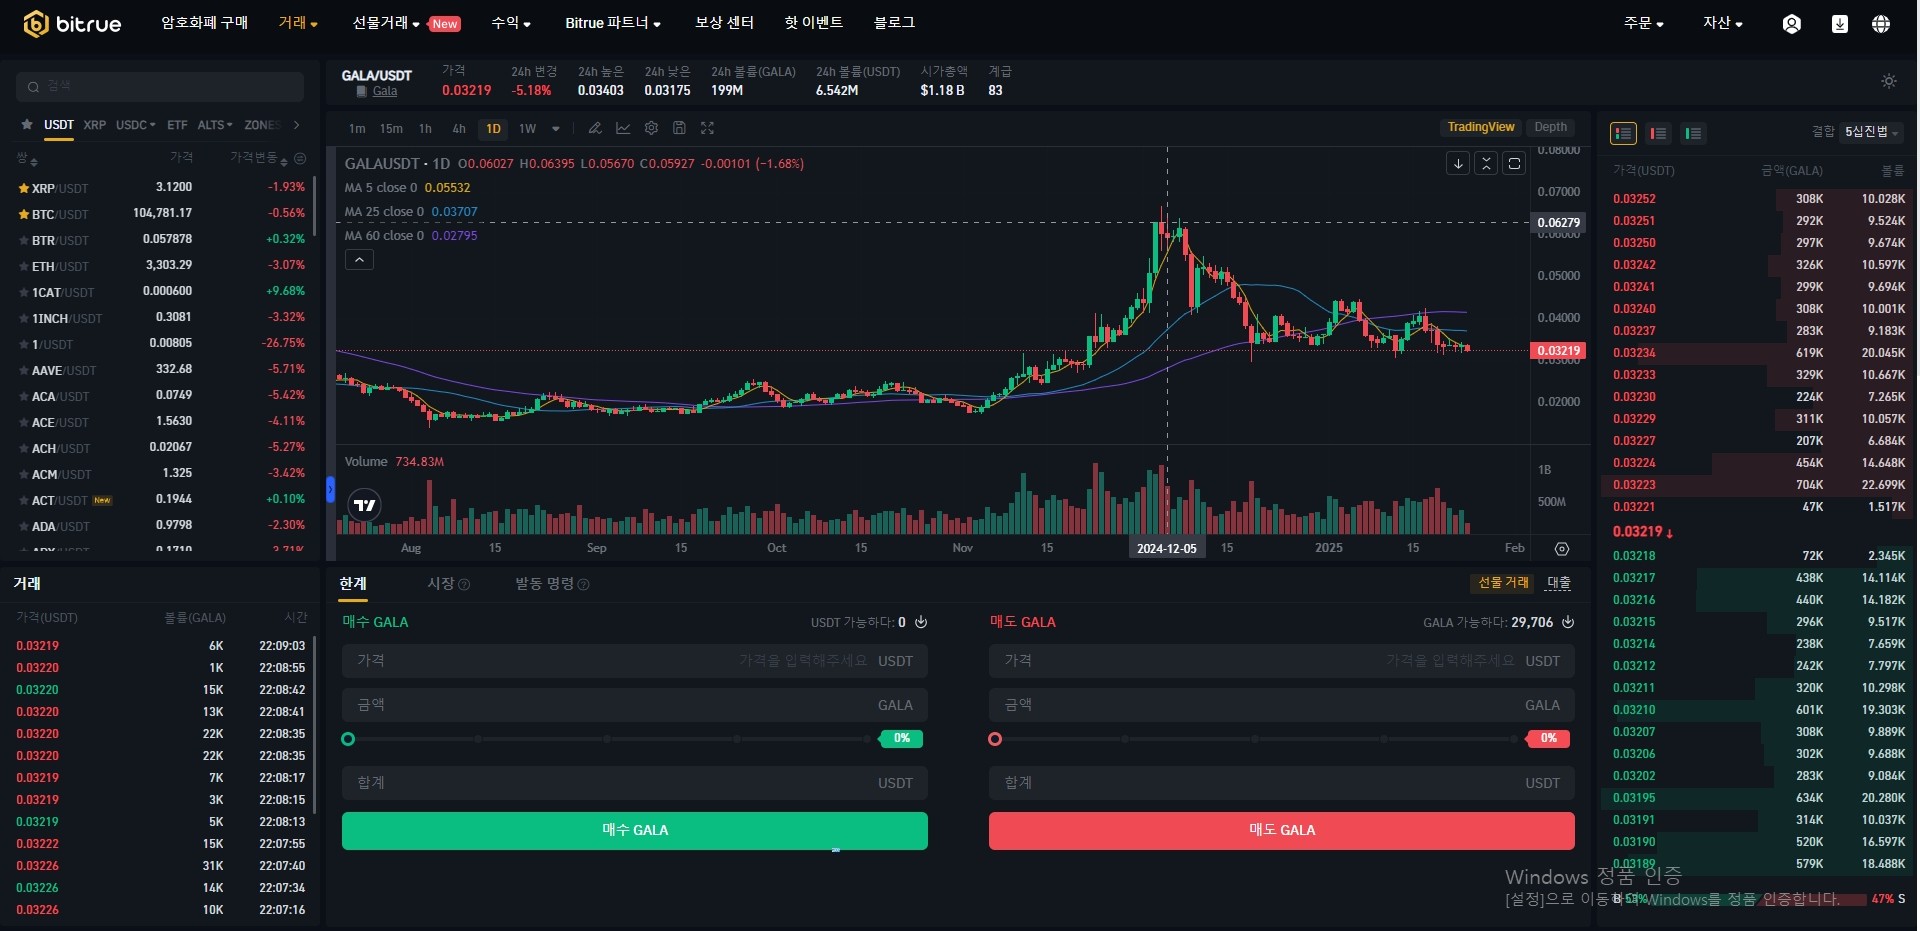Screen dimensions: 1920x931
Task: Click the chart-panel side collapse handle
Action: 330,489
